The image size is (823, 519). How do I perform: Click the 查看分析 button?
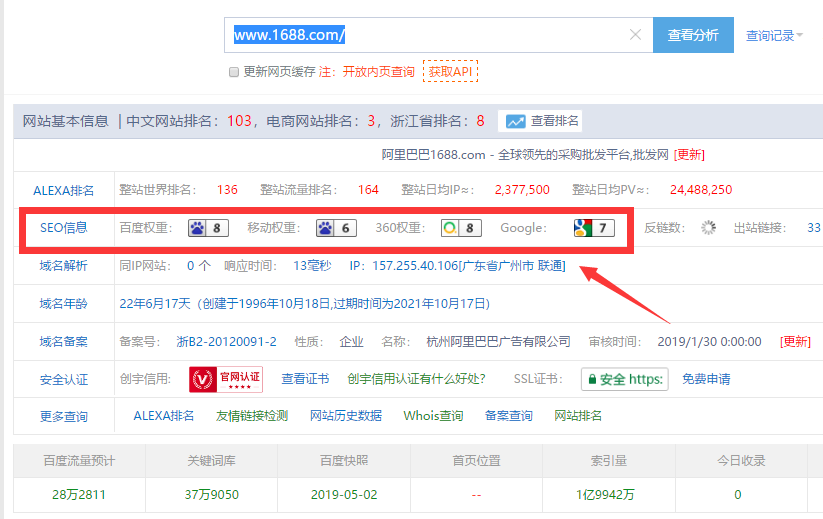[x=693, y=35]
